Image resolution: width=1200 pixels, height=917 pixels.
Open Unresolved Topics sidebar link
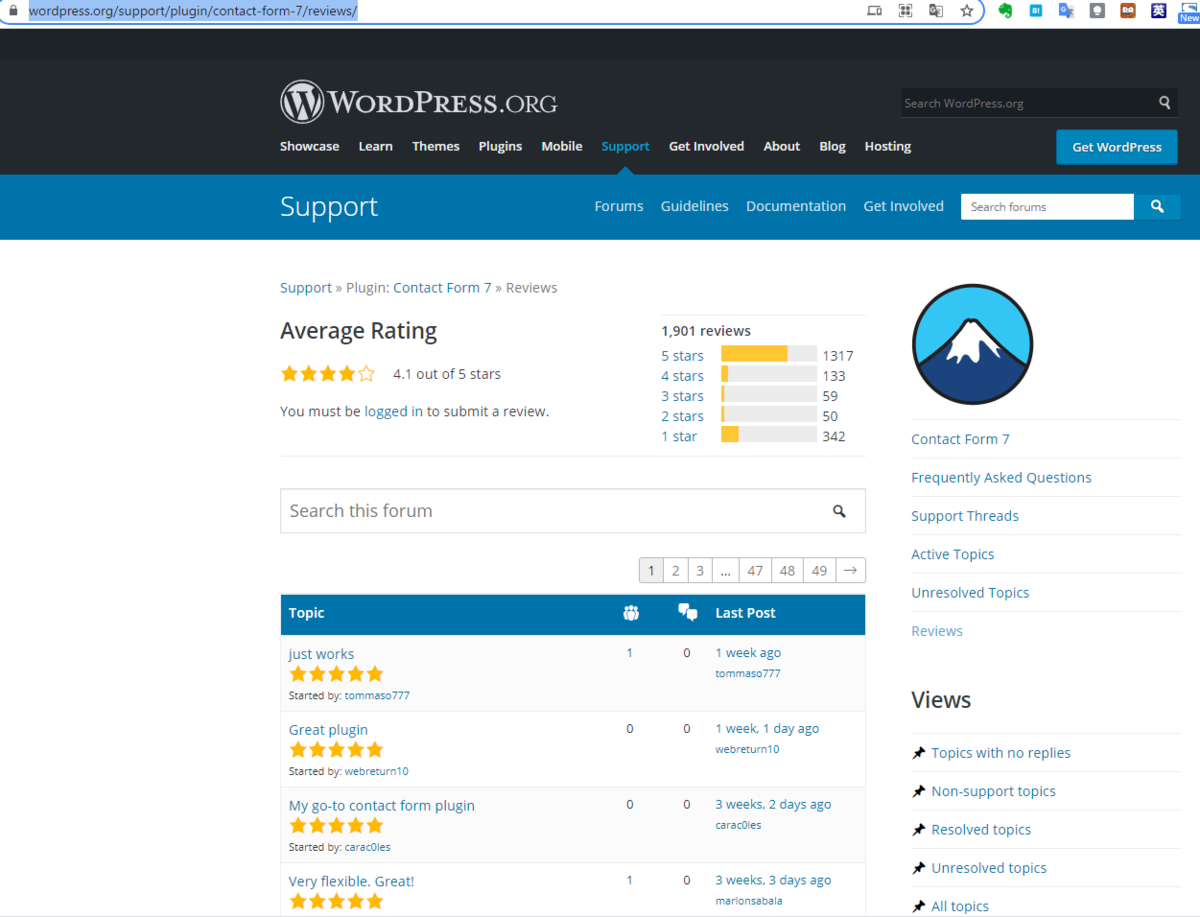(x=970, y=593)
